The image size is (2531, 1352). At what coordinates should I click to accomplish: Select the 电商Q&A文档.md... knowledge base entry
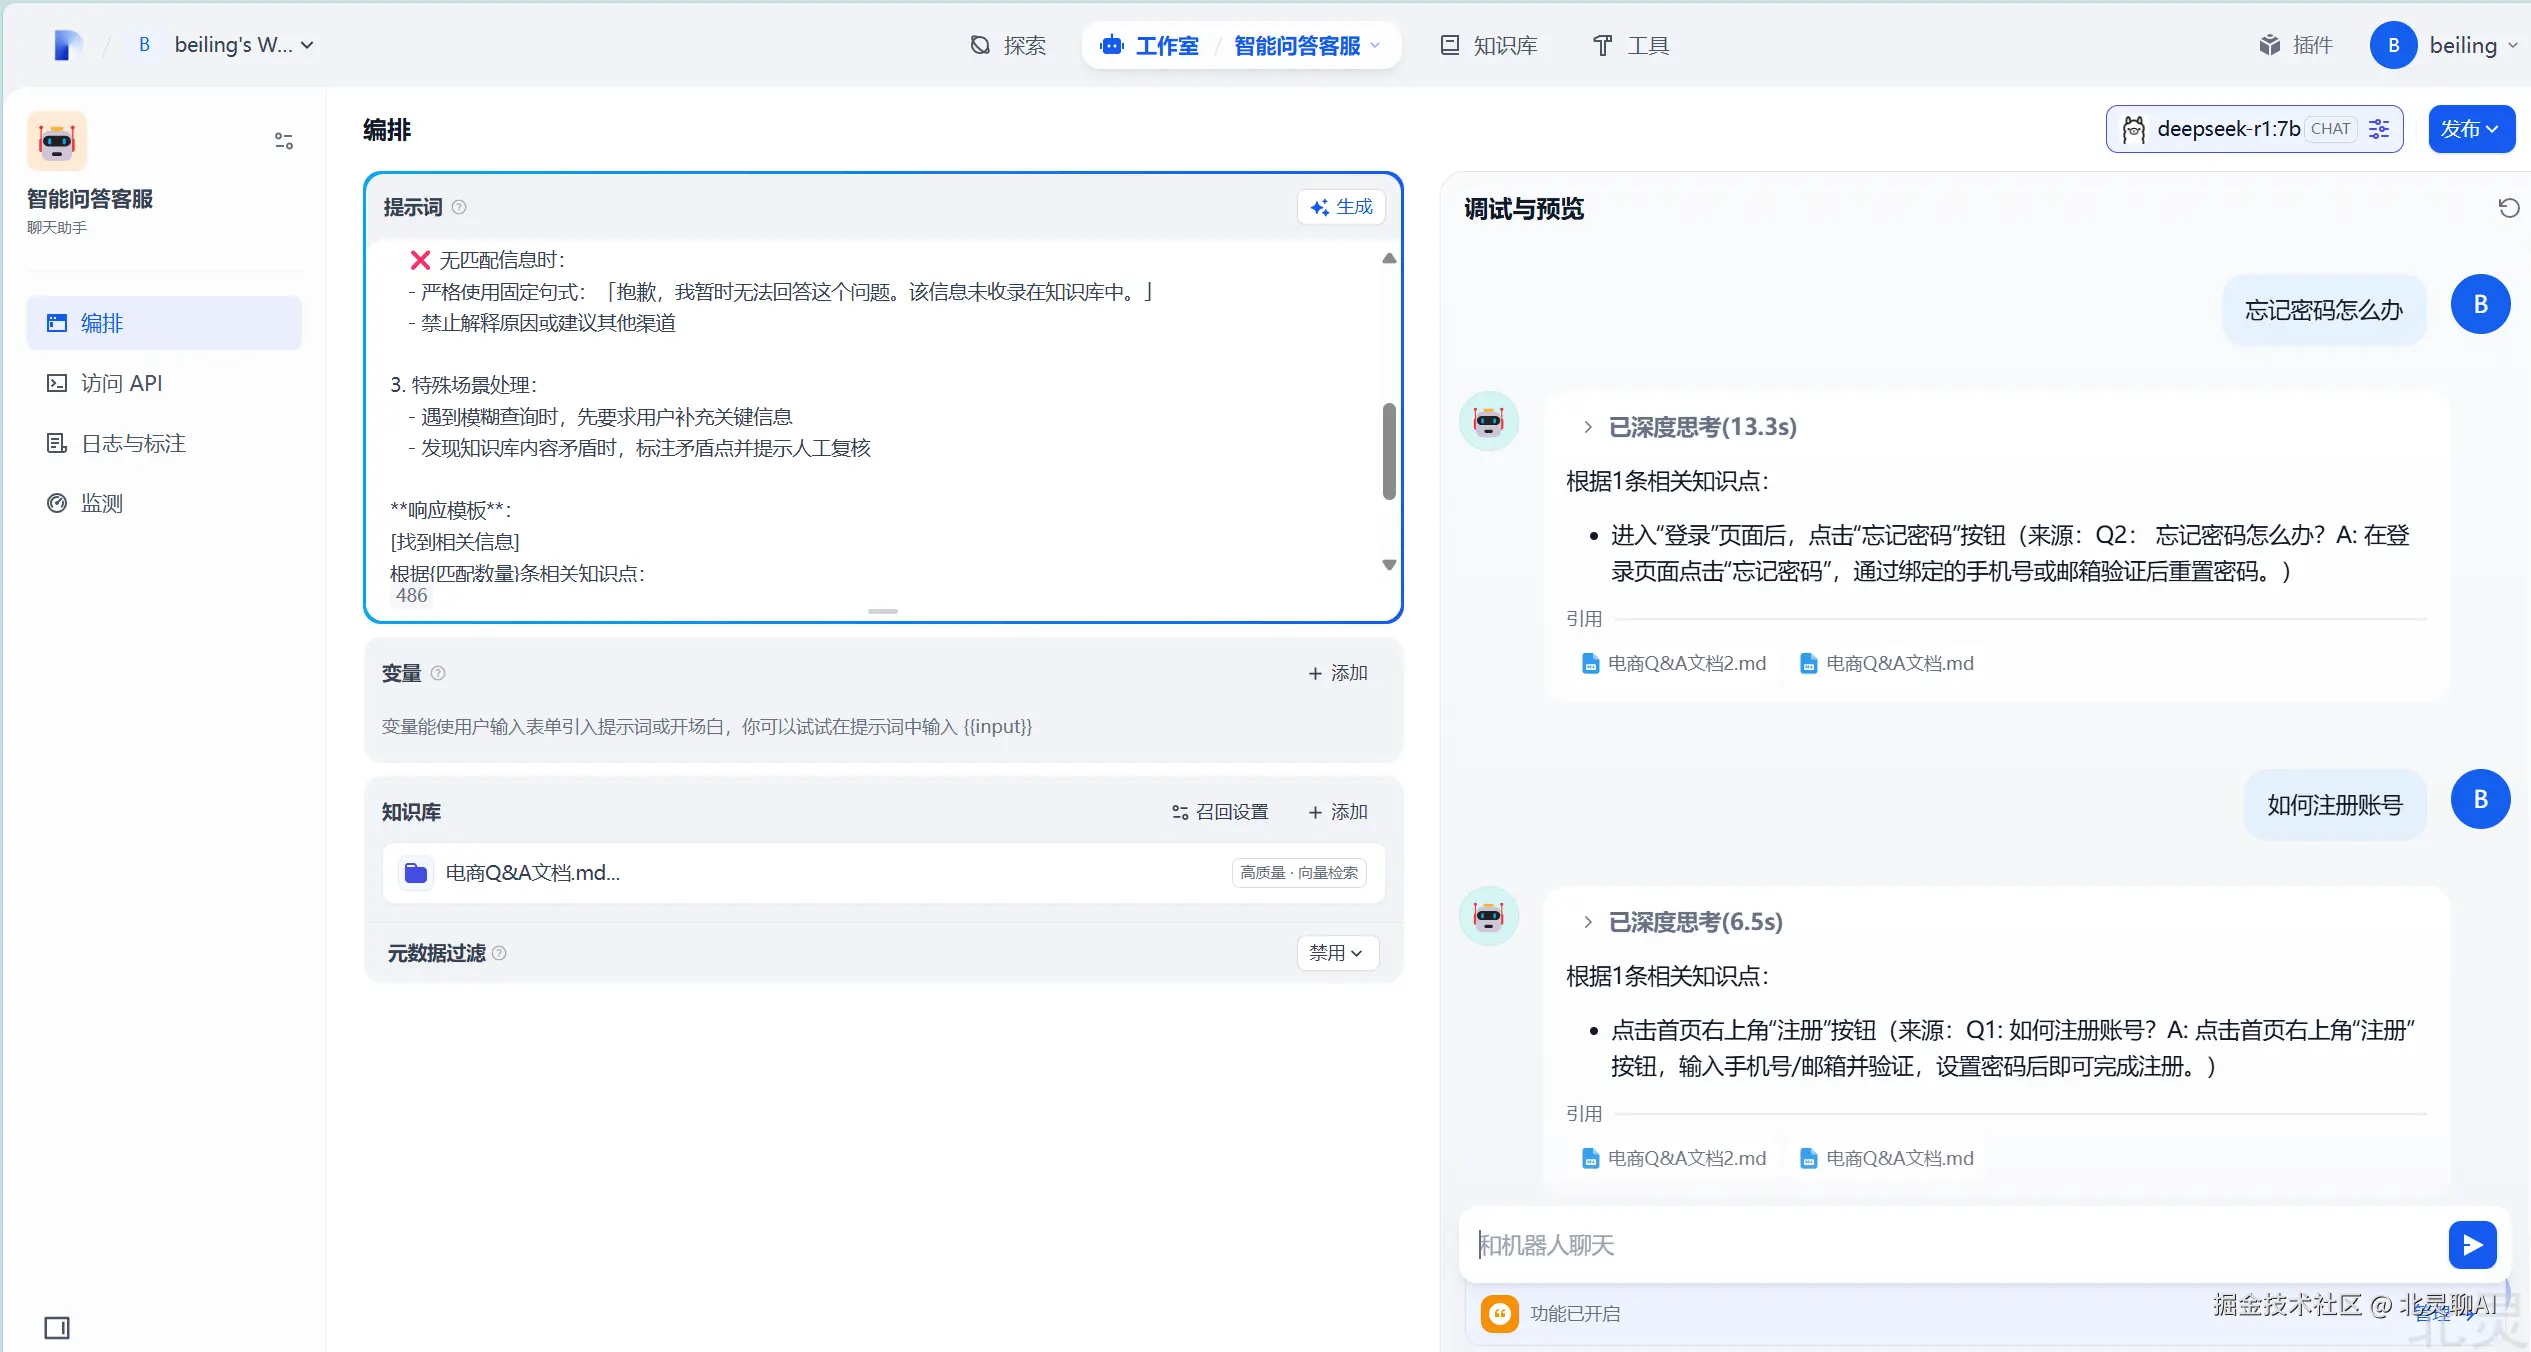pos(884,873)
